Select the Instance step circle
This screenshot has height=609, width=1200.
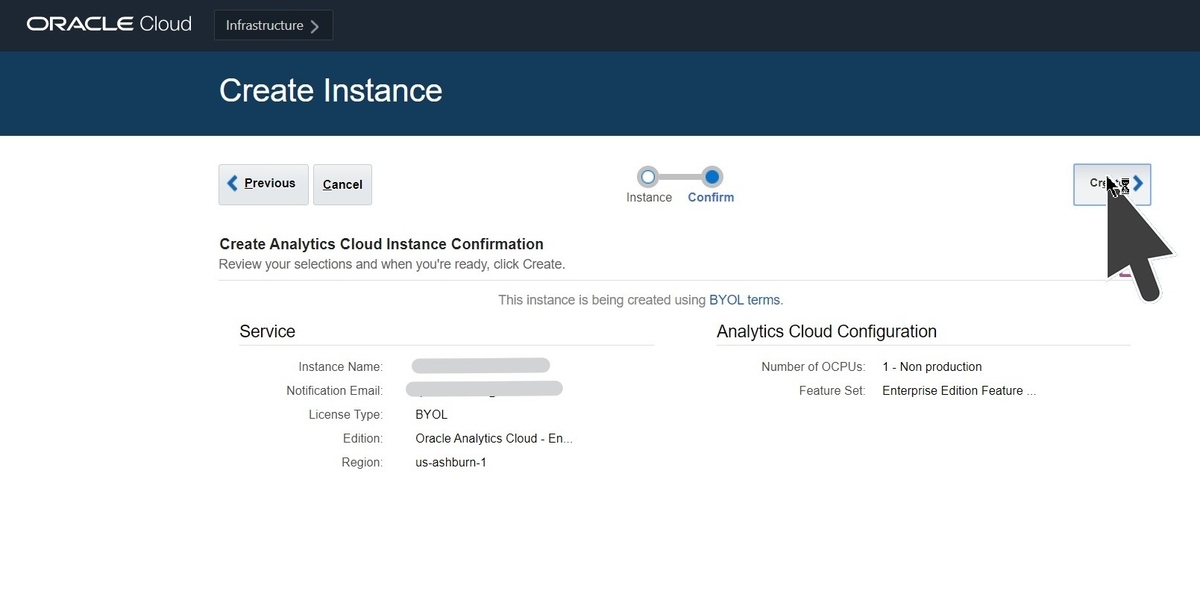point(648,177)
